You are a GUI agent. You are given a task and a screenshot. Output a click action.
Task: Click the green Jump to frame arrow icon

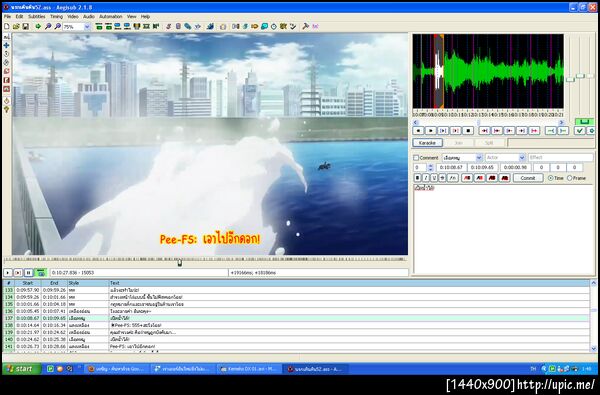point(38,26)
